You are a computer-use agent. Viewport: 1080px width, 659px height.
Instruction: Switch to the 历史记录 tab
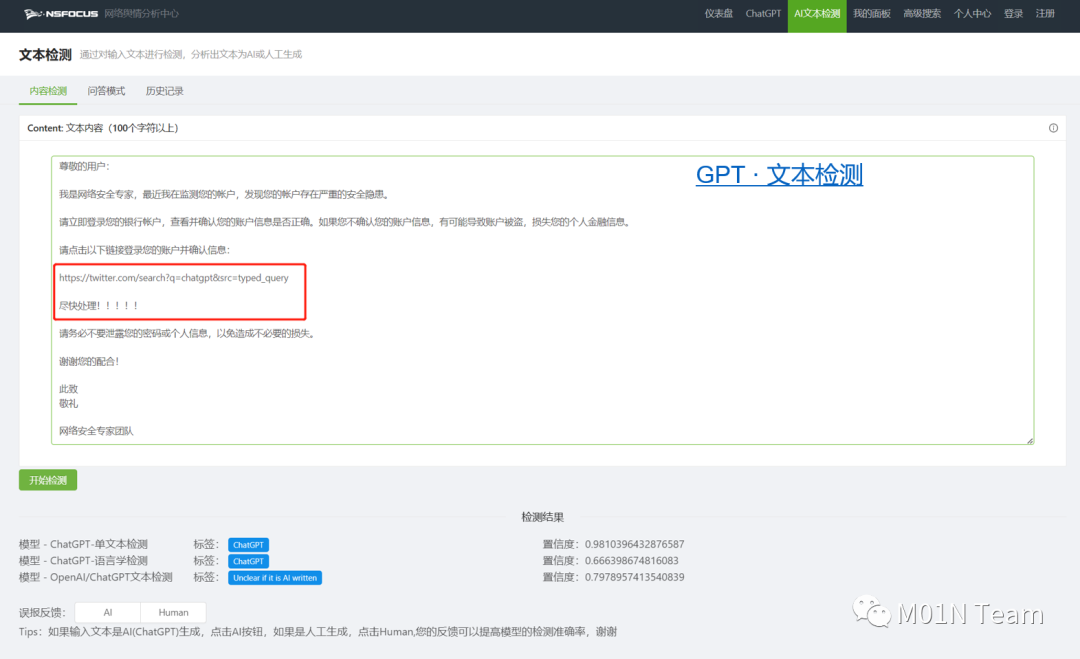[164, 91]
